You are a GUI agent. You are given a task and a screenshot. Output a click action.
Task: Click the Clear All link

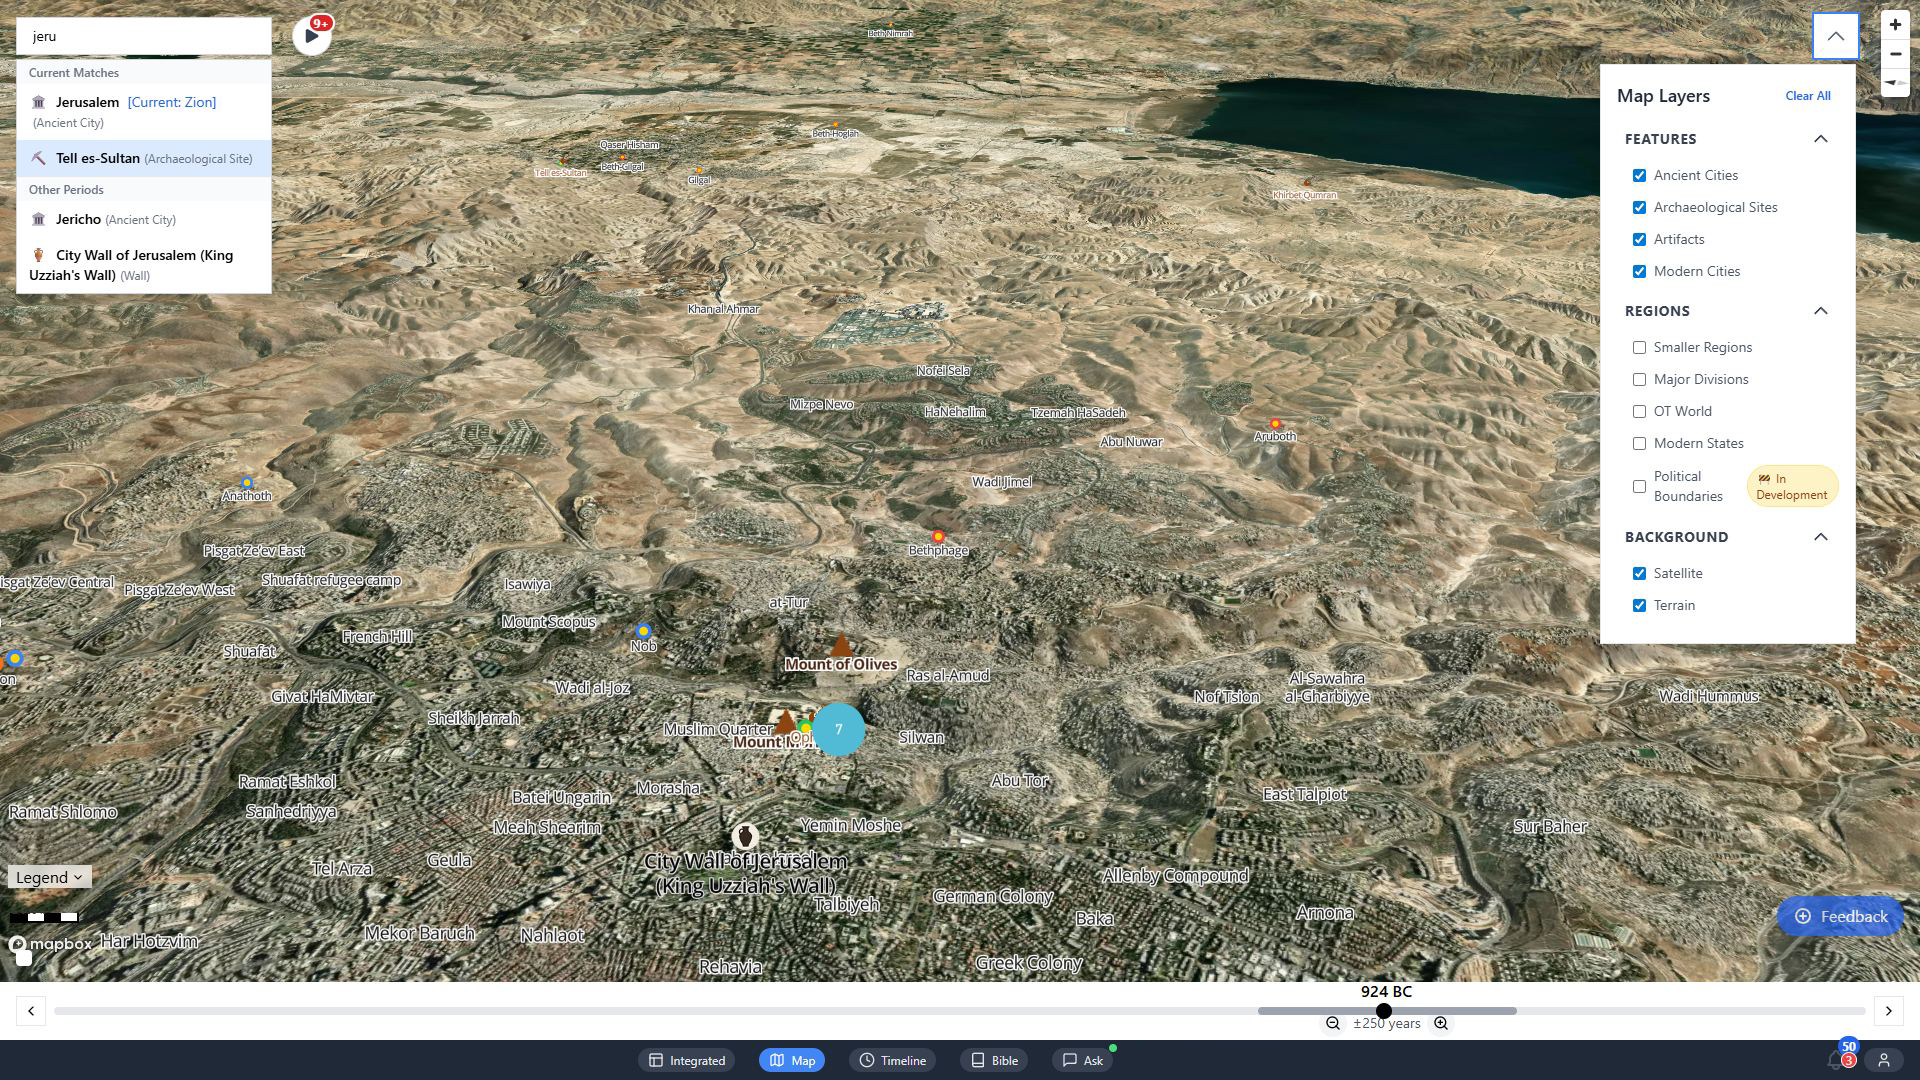(x=1807, y=96)
